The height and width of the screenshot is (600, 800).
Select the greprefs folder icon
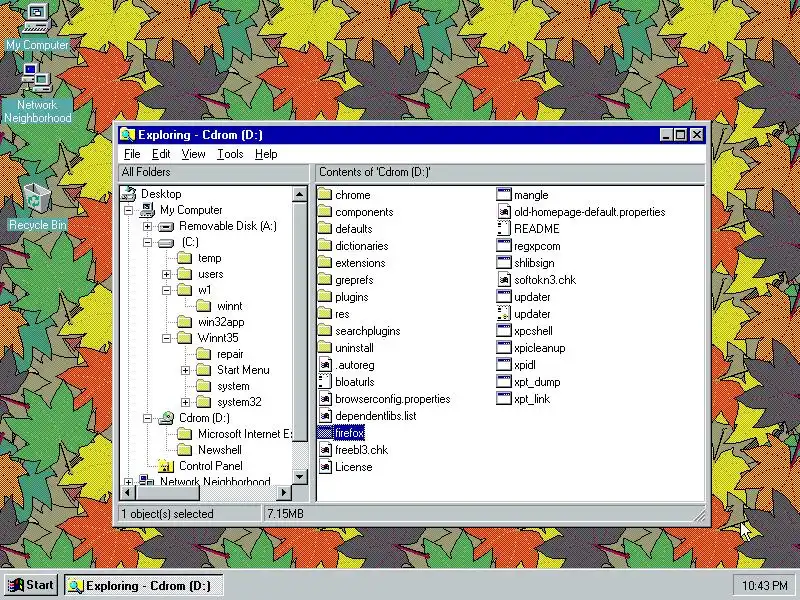pos(325,280)
